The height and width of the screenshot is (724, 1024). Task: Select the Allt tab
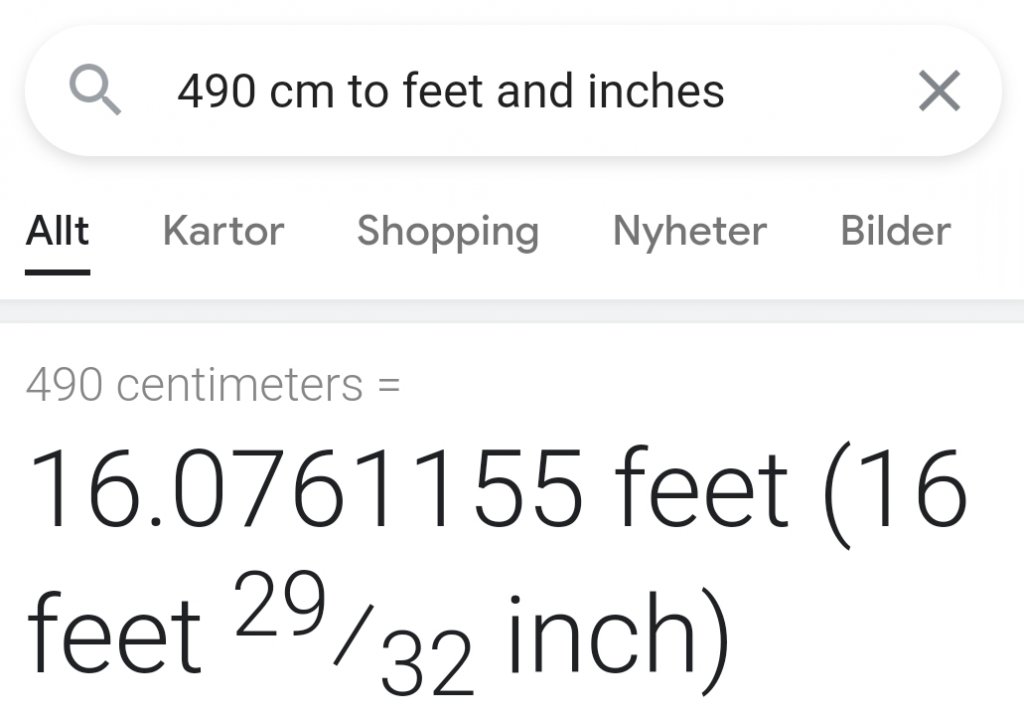pos(57,231)
